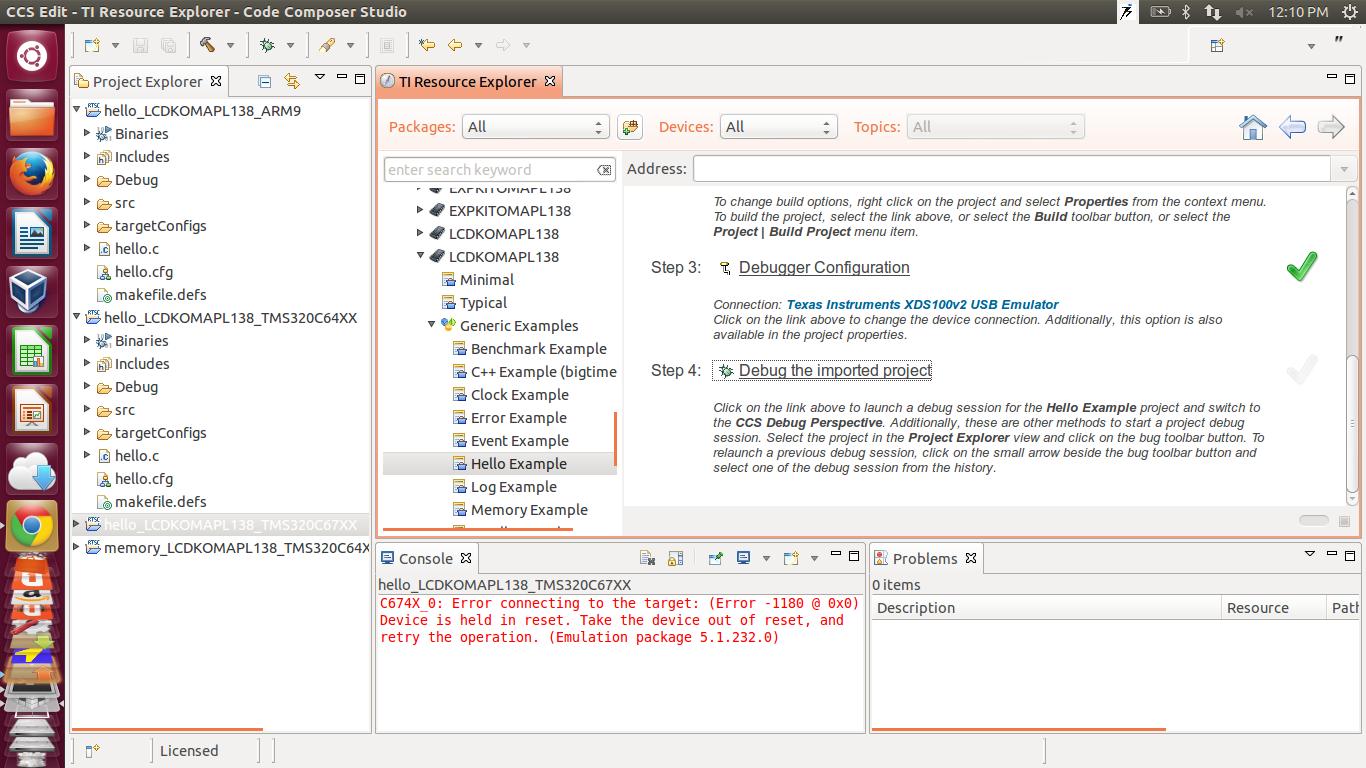The height and width of the screenshot is (768, 1366).
Task: Select hello.cfg under the ARM9 project
Action: (144, 272)
